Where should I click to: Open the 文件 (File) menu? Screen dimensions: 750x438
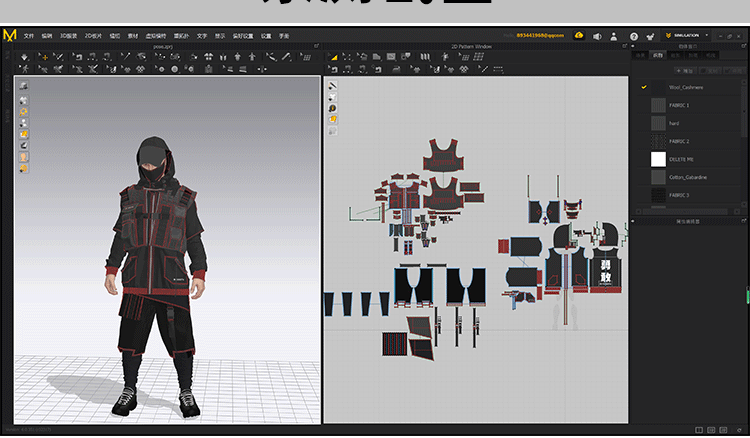(x=28, y=36)
